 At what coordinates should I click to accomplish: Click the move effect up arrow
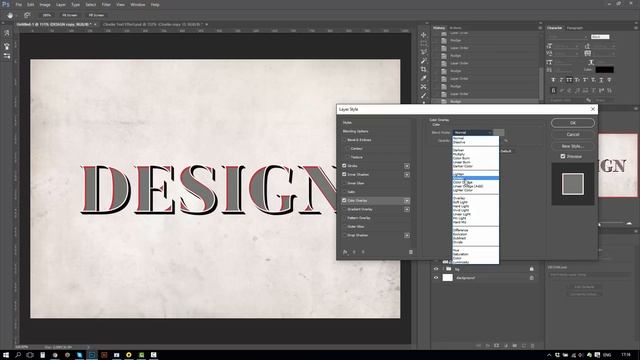354,252
